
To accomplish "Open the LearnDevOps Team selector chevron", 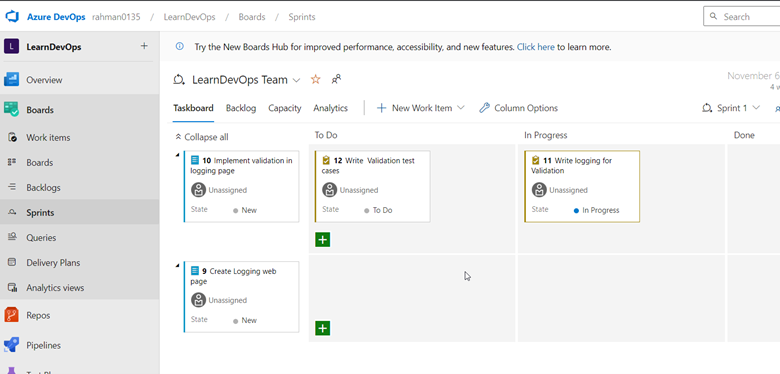I will click(296, 80).
